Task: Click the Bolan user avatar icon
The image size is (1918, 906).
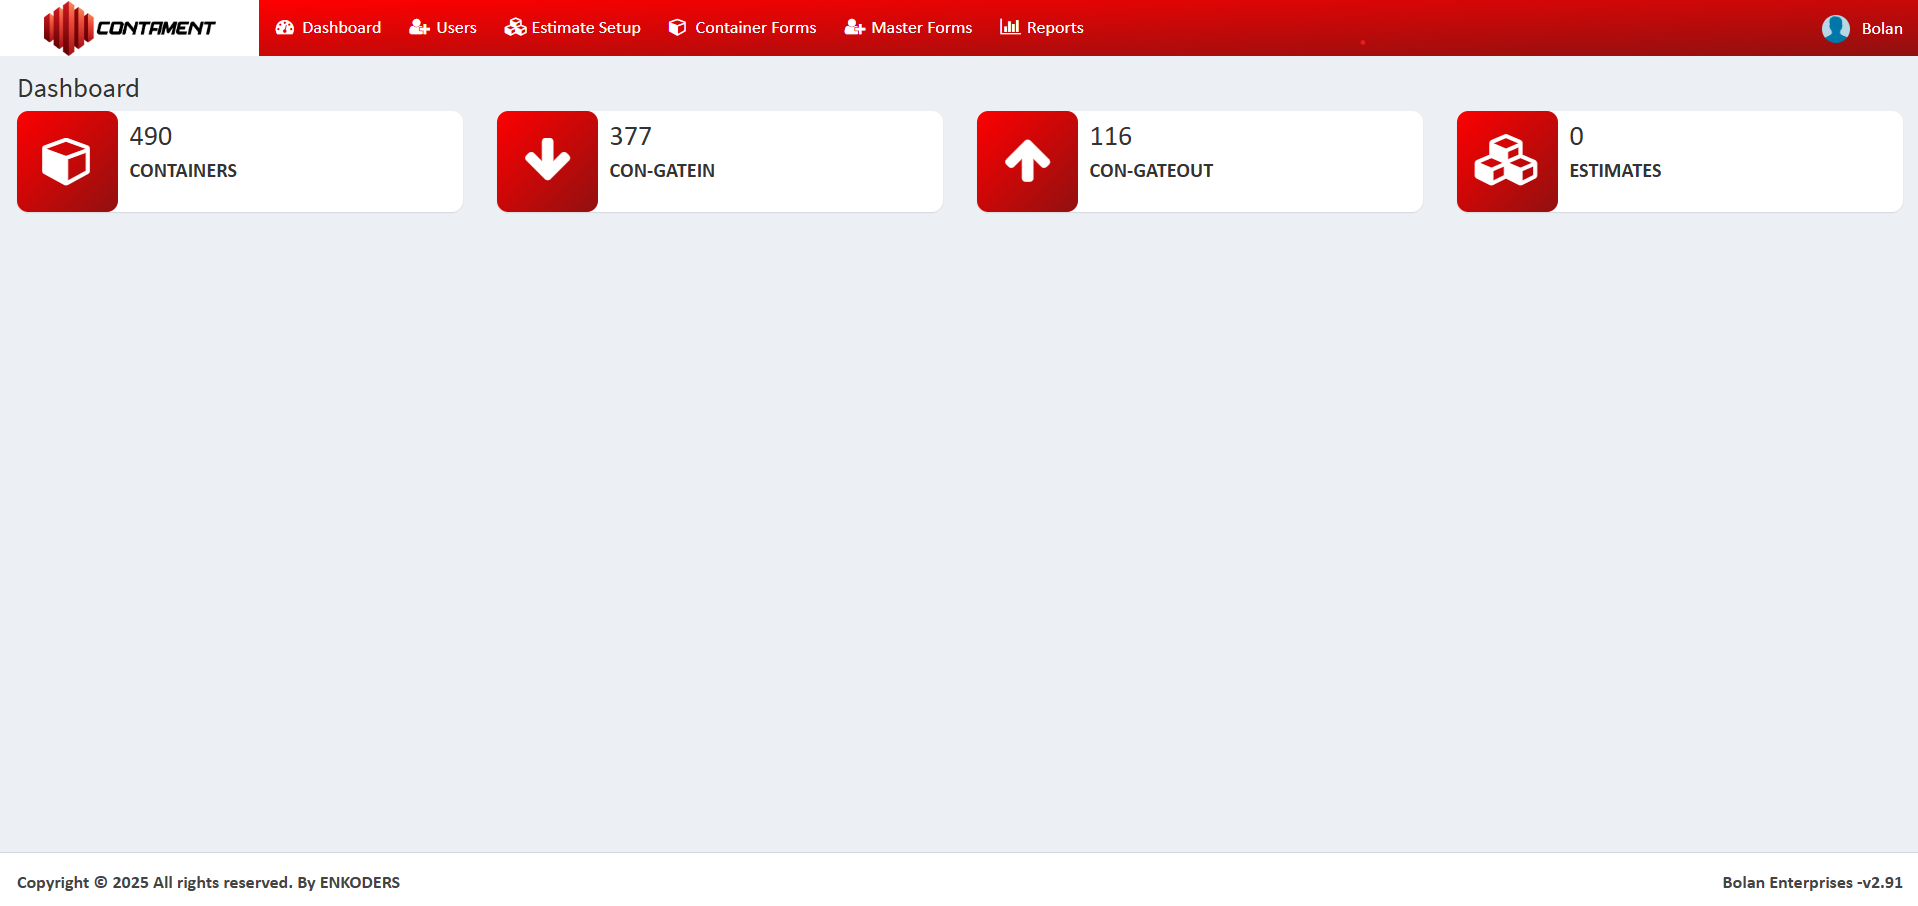Action: tap(1835, 28)
